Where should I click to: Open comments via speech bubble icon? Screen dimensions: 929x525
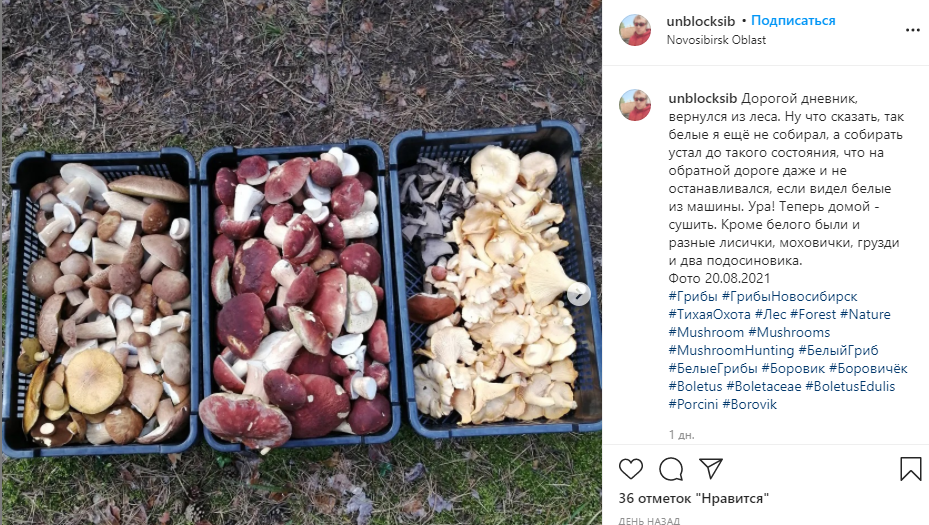tap(671, 469)
